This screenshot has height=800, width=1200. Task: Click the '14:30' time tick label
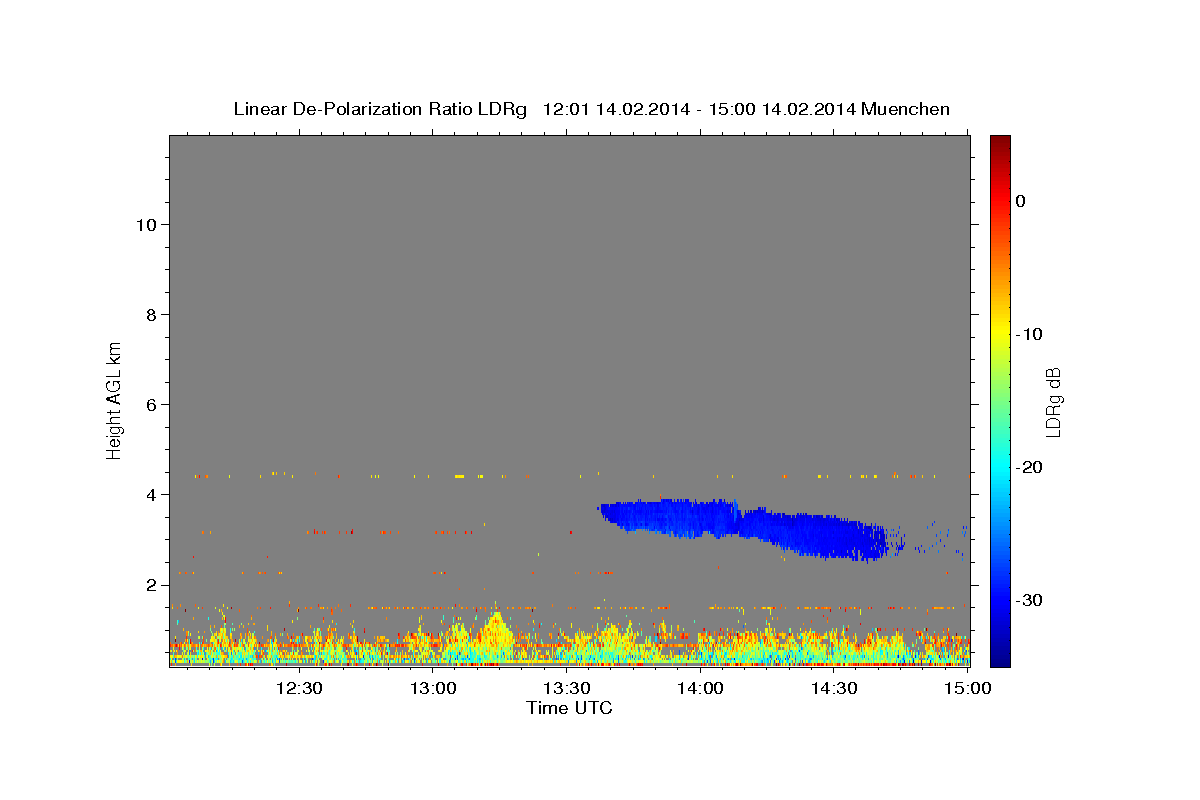click(834, 688)
